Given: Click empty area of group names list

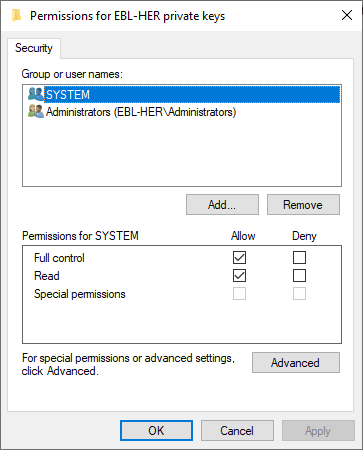Looking at the screenshot, I should pos(182,153).
